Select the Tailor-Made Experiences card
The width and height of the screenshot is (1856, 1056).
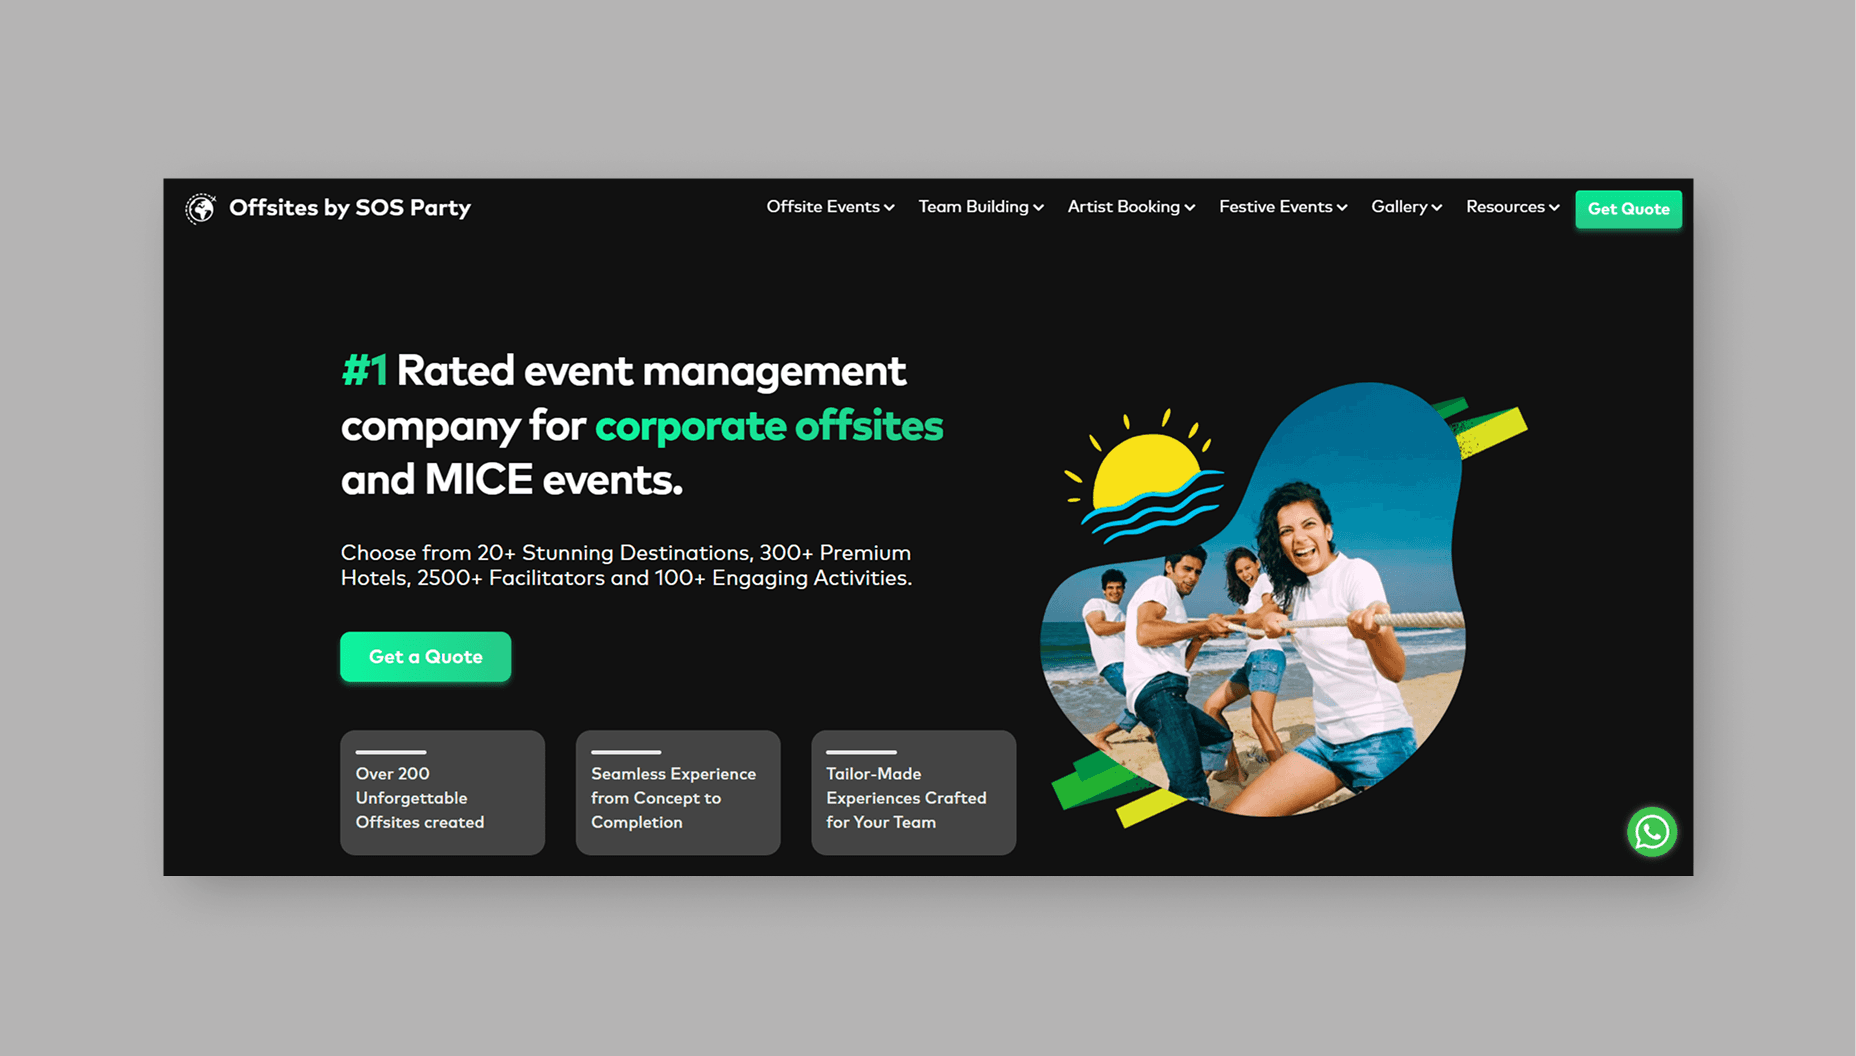click(914, 792)
